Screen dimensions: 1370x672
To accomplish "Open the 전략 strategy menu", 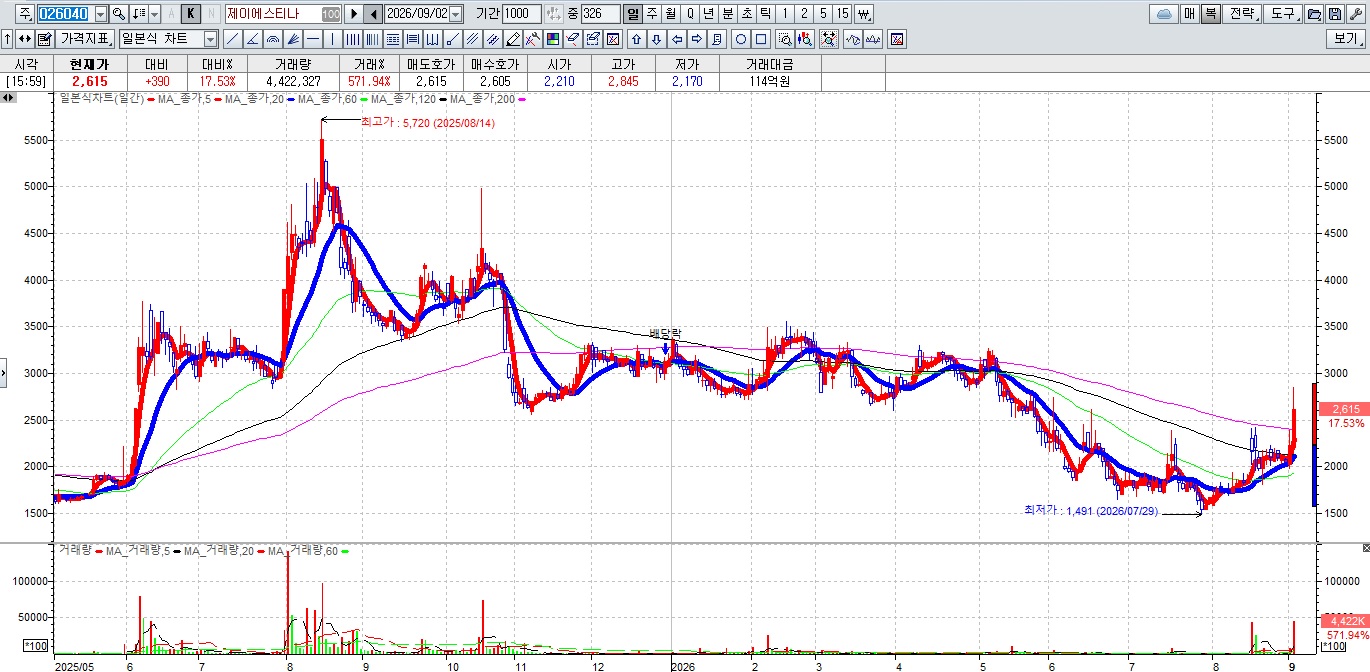I will pyautogui.click(x=1242, y=14).
